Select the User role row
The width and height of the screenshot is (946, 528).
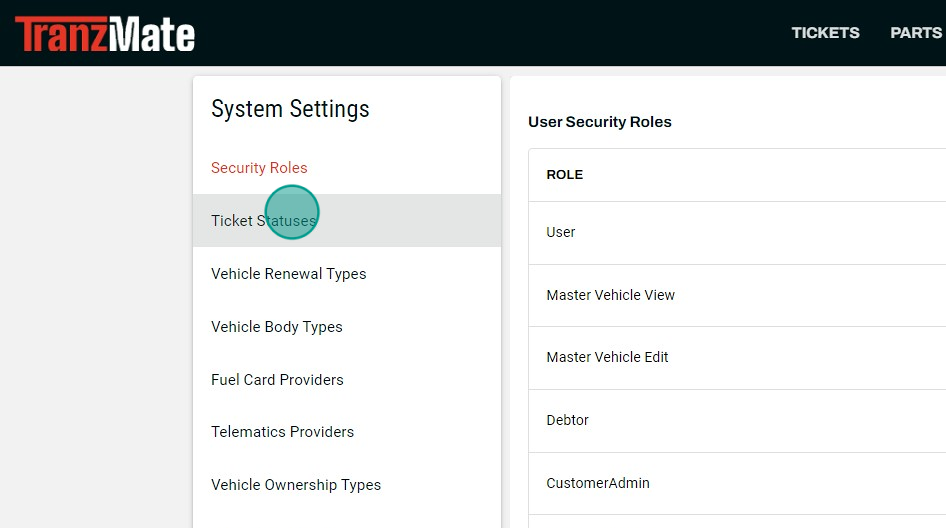pos(737,233)
